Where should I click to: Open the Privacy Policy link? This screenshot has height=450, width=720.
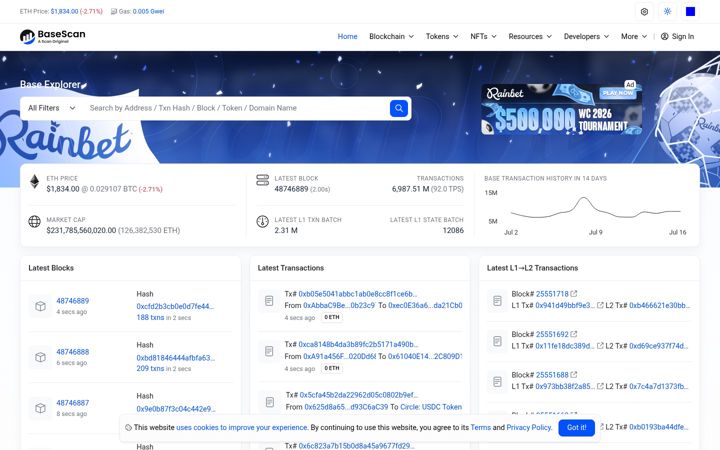529,428
